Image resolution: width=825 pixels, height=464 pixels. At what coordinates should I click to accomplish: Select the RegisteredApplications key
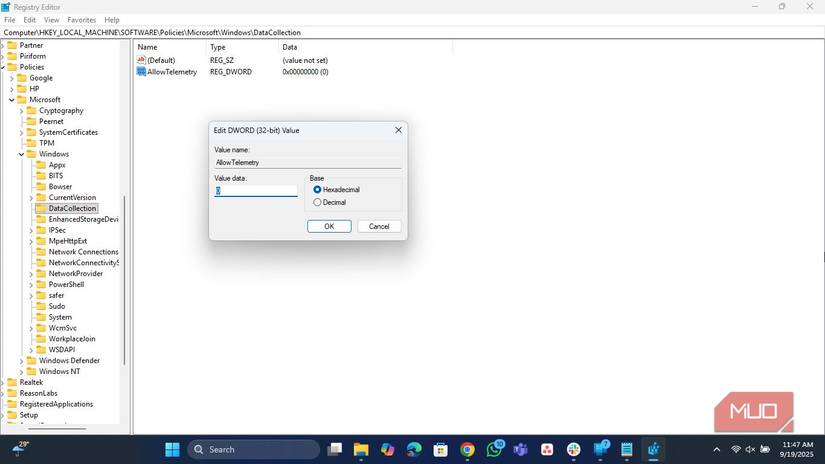click(x=56, y=404)
